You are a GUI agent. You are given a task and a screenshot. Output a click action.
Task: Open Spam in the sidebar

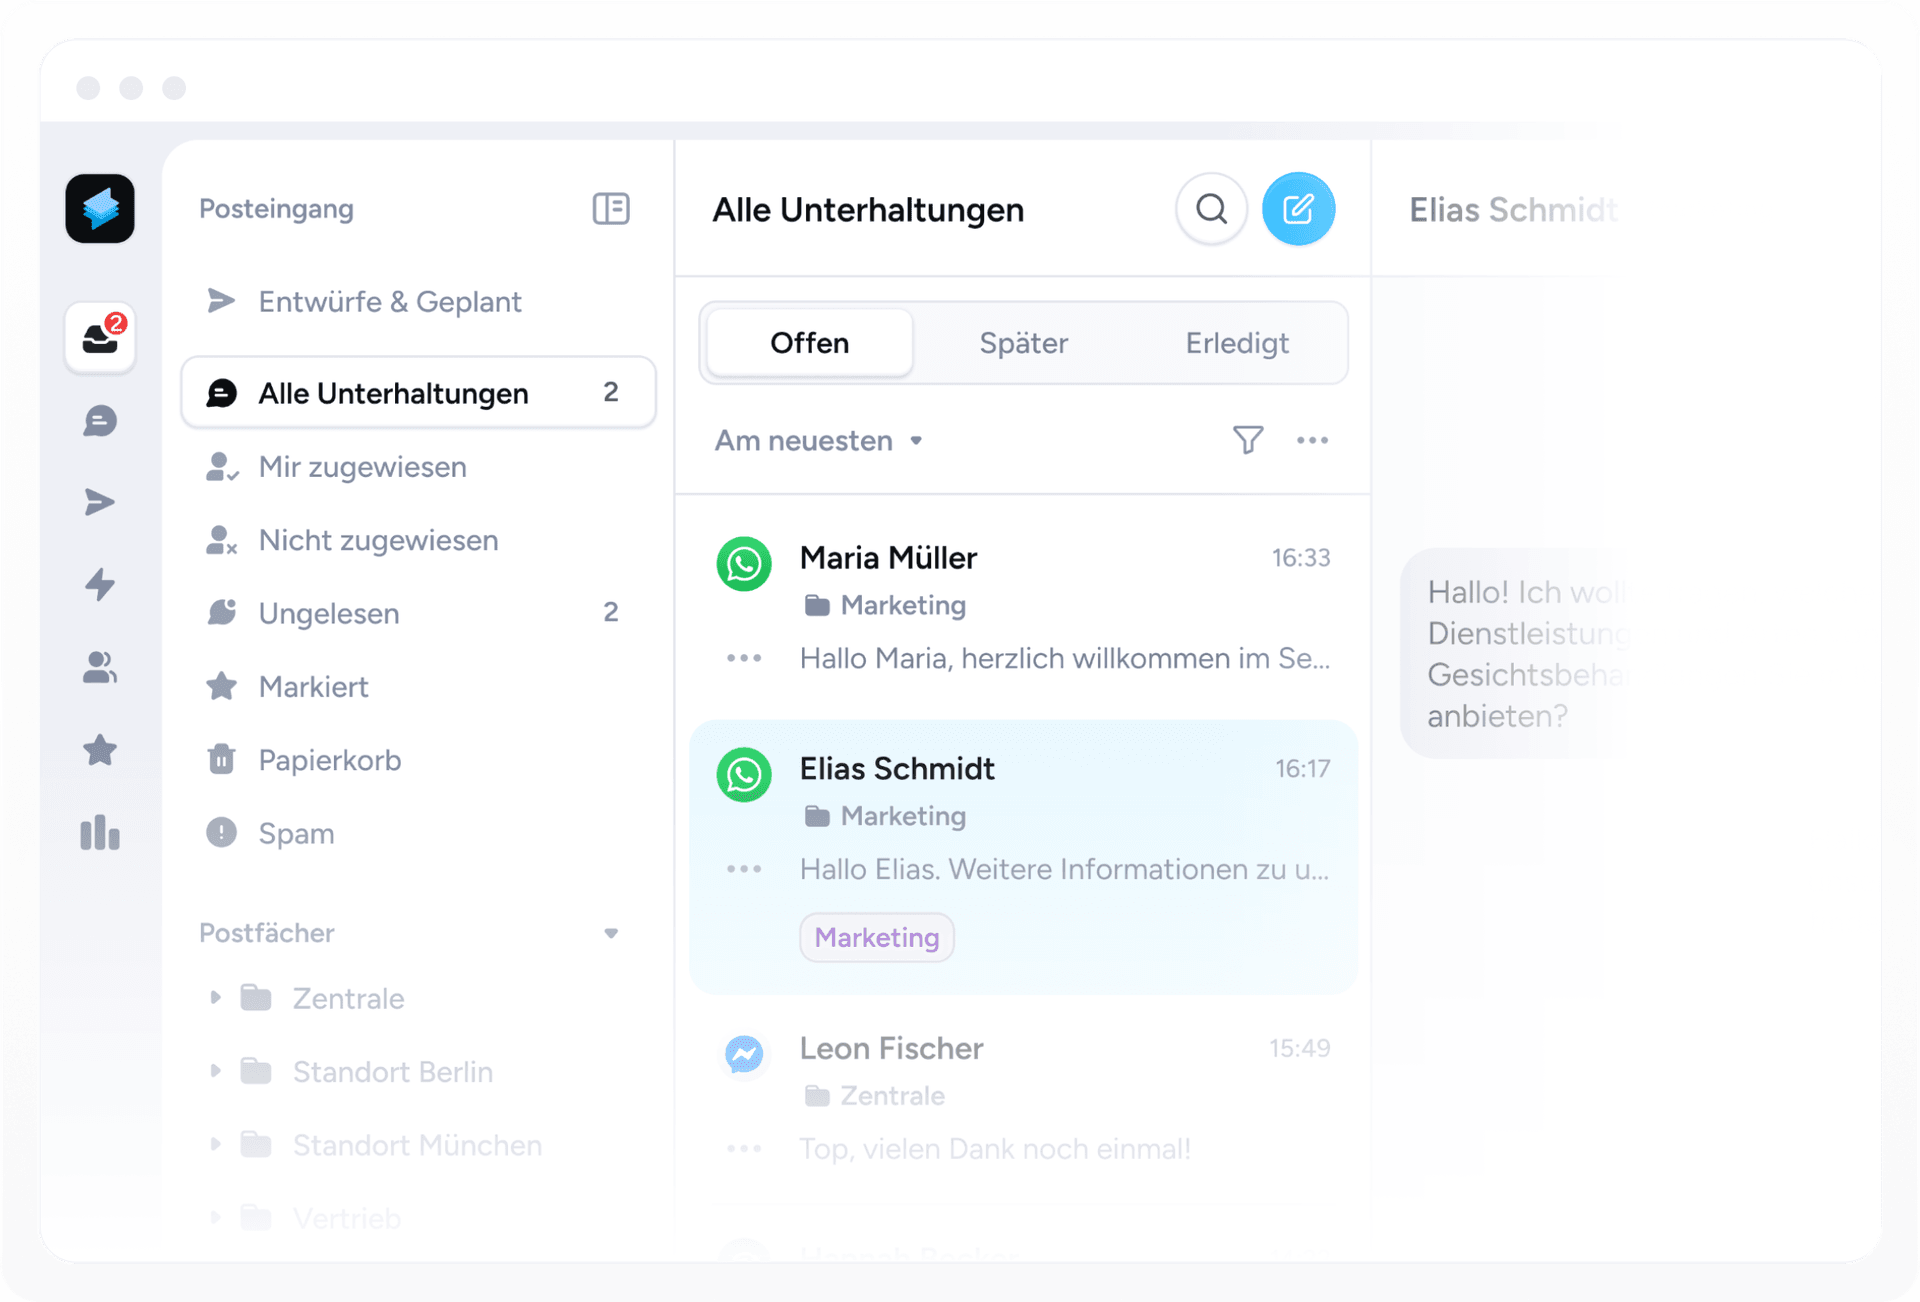click(296, 833)
